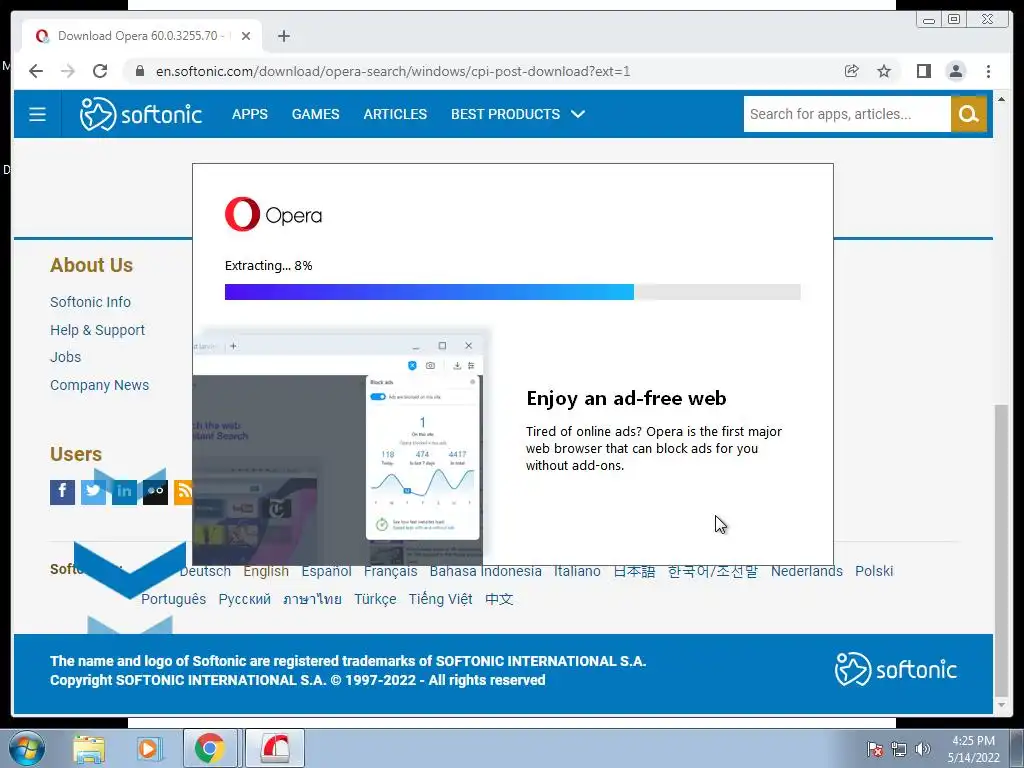
Task: Switch language to Português
Action: 173,600
